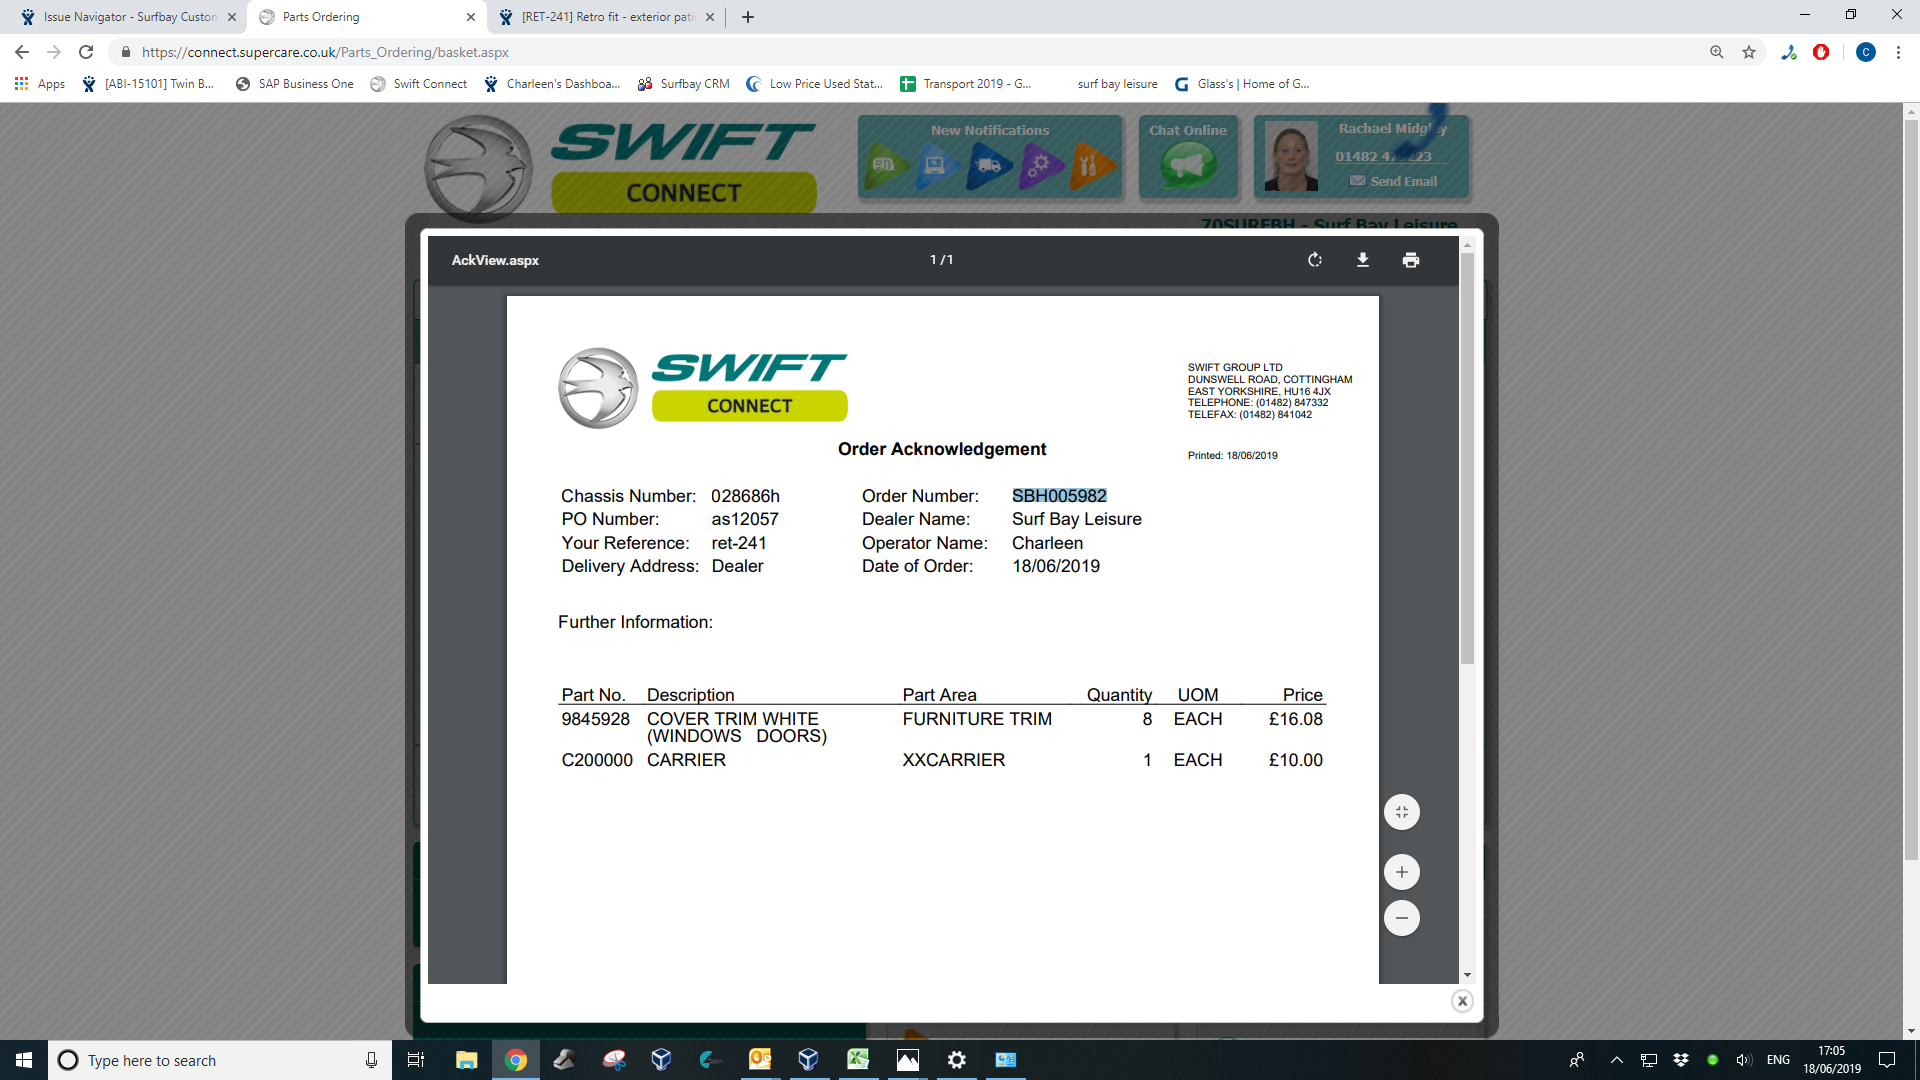
Task: Show hidden system tray icons
Action: pyautogui.click(x=1616, y=1060)
